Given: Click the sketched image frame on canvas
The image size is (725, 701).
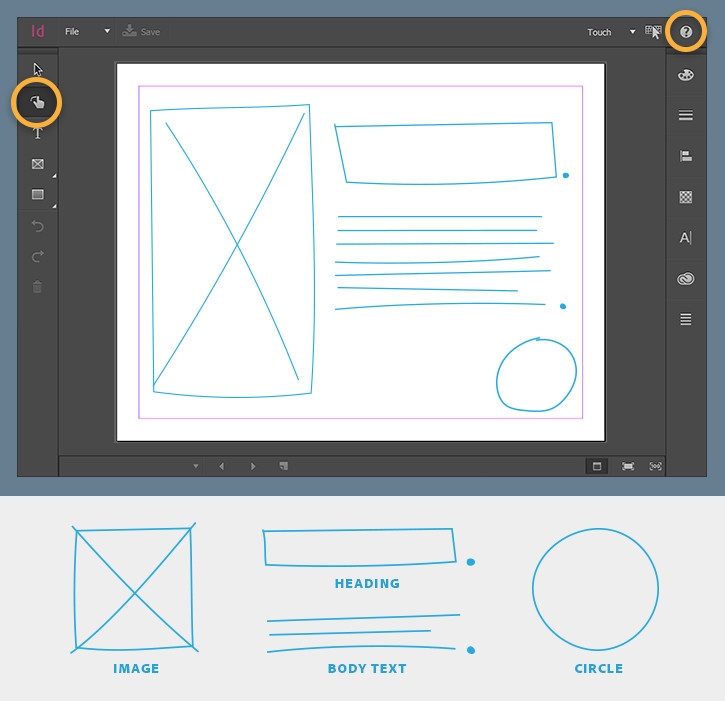Looking at the screenshot, I should [x=233, y=251].
